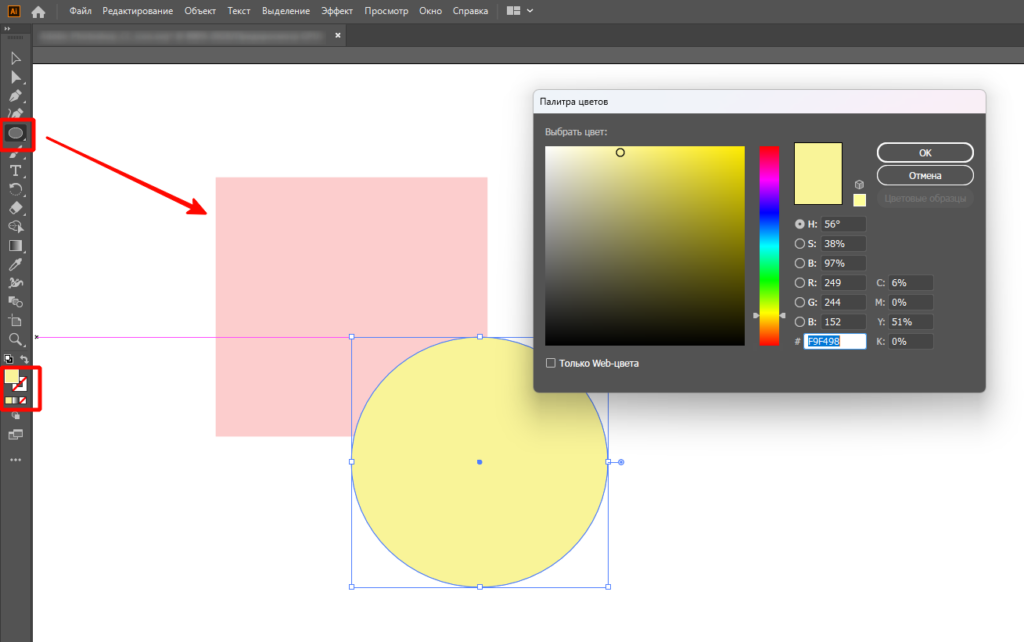
Task: Click the Отмена button
Action: coord(925,175)
